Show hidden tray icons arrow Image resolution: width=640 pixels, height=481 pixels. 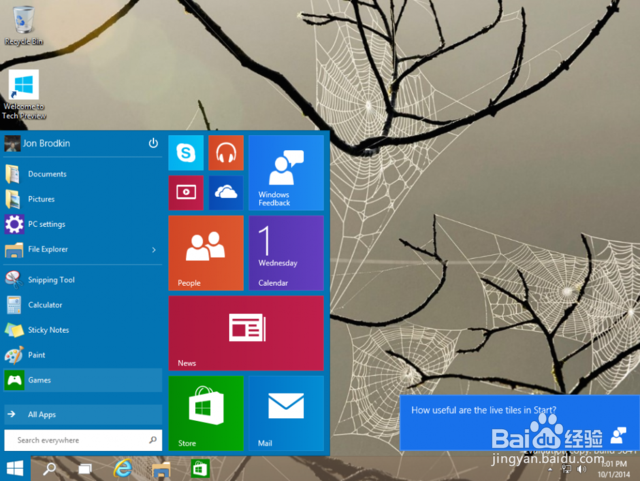551,470
